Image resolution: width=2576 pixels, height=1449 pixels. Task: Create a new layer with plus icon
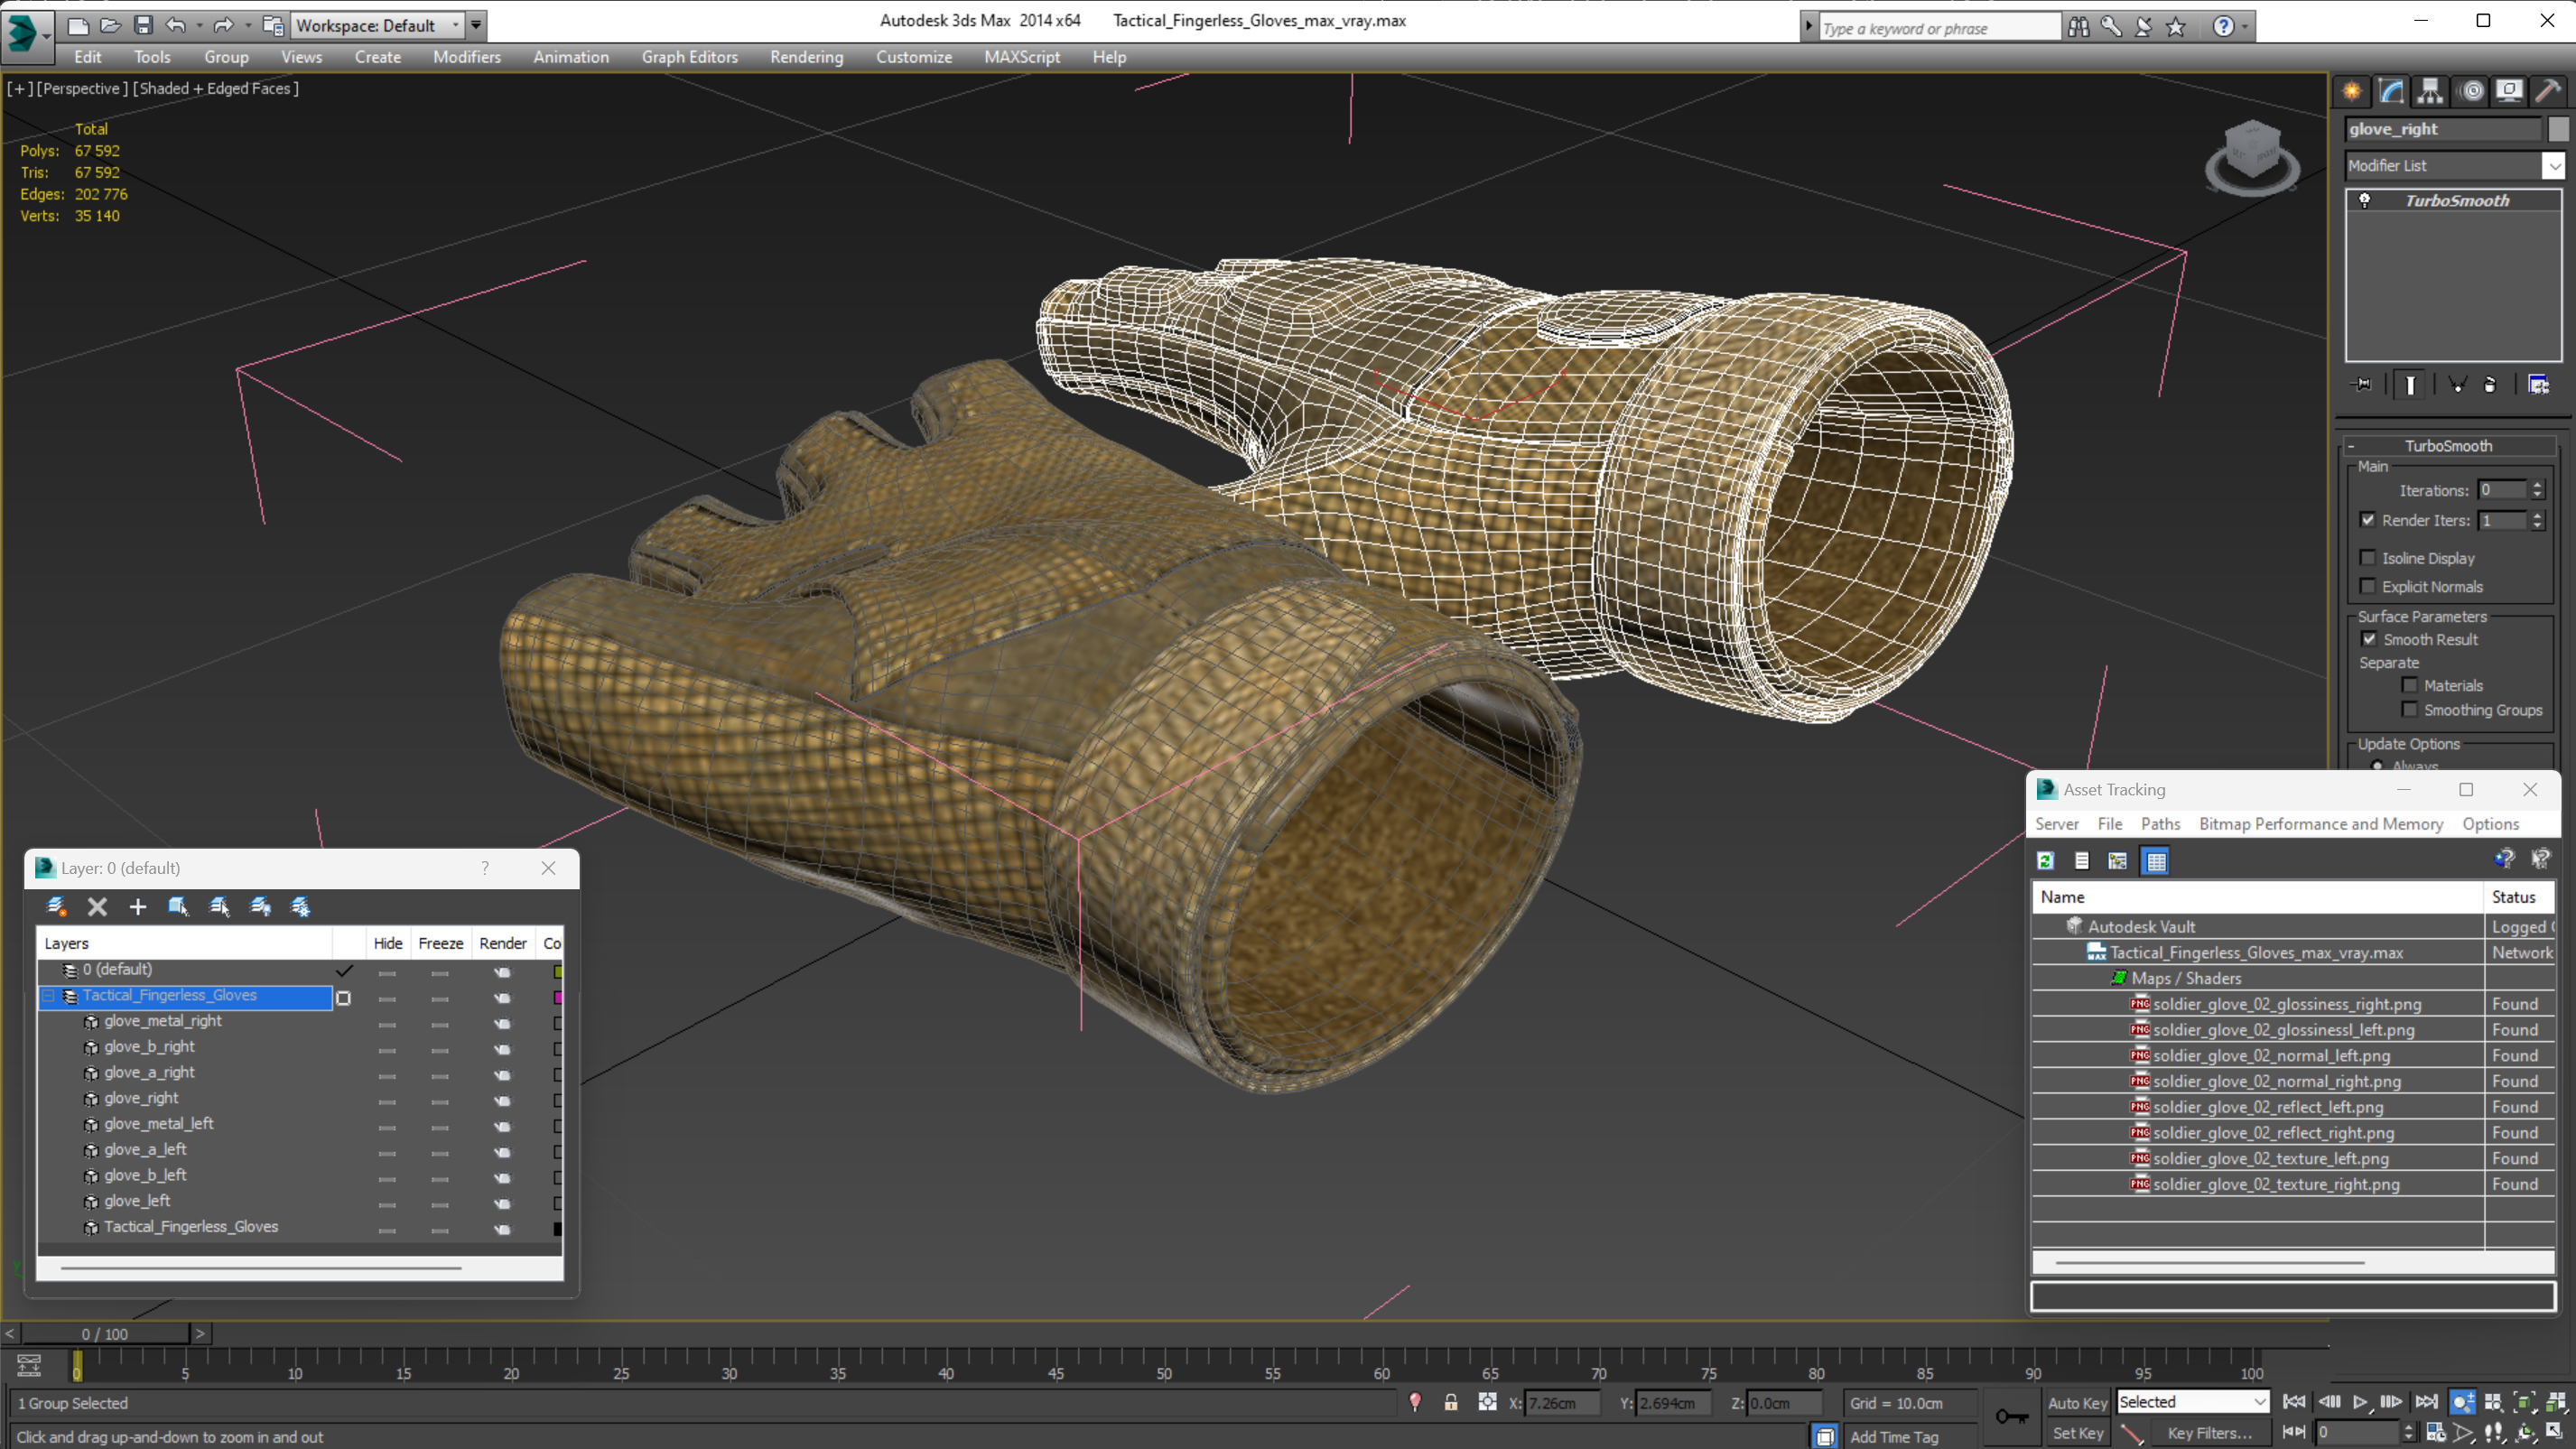click(138, 906)
